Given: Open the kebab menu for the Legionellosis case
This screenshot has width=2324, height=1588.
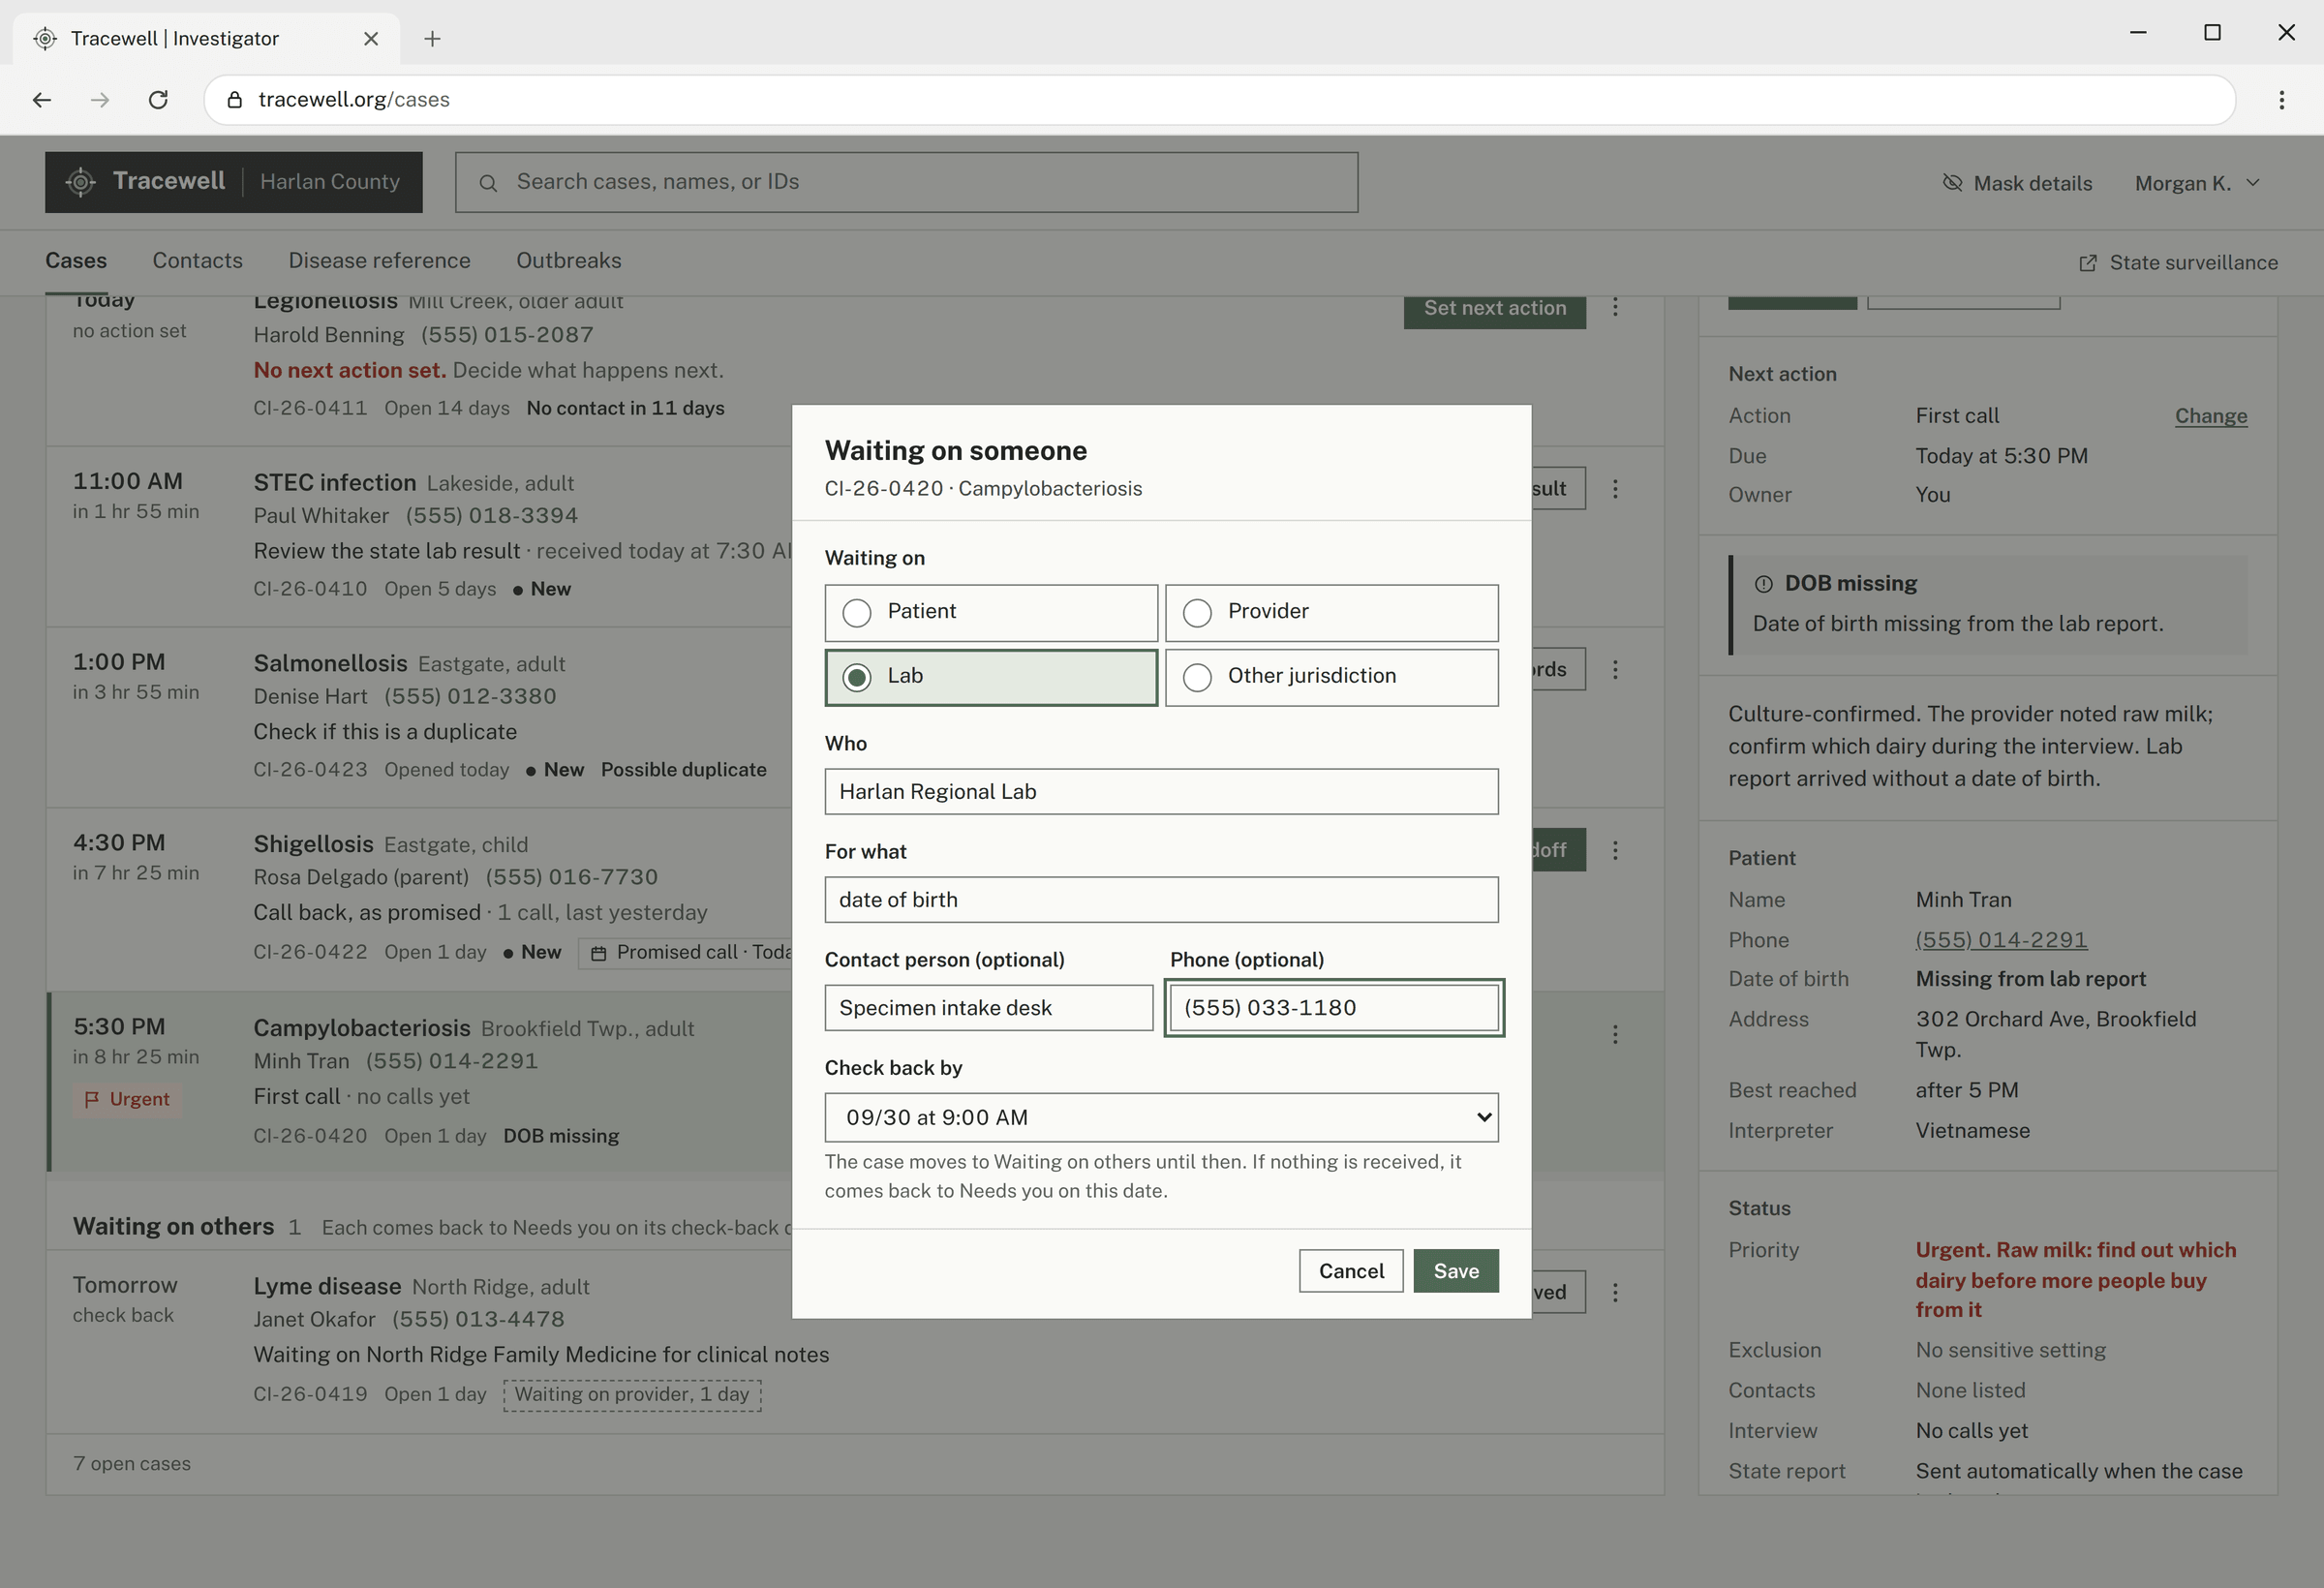Looking at the screenshot, I should point(1615,307).
